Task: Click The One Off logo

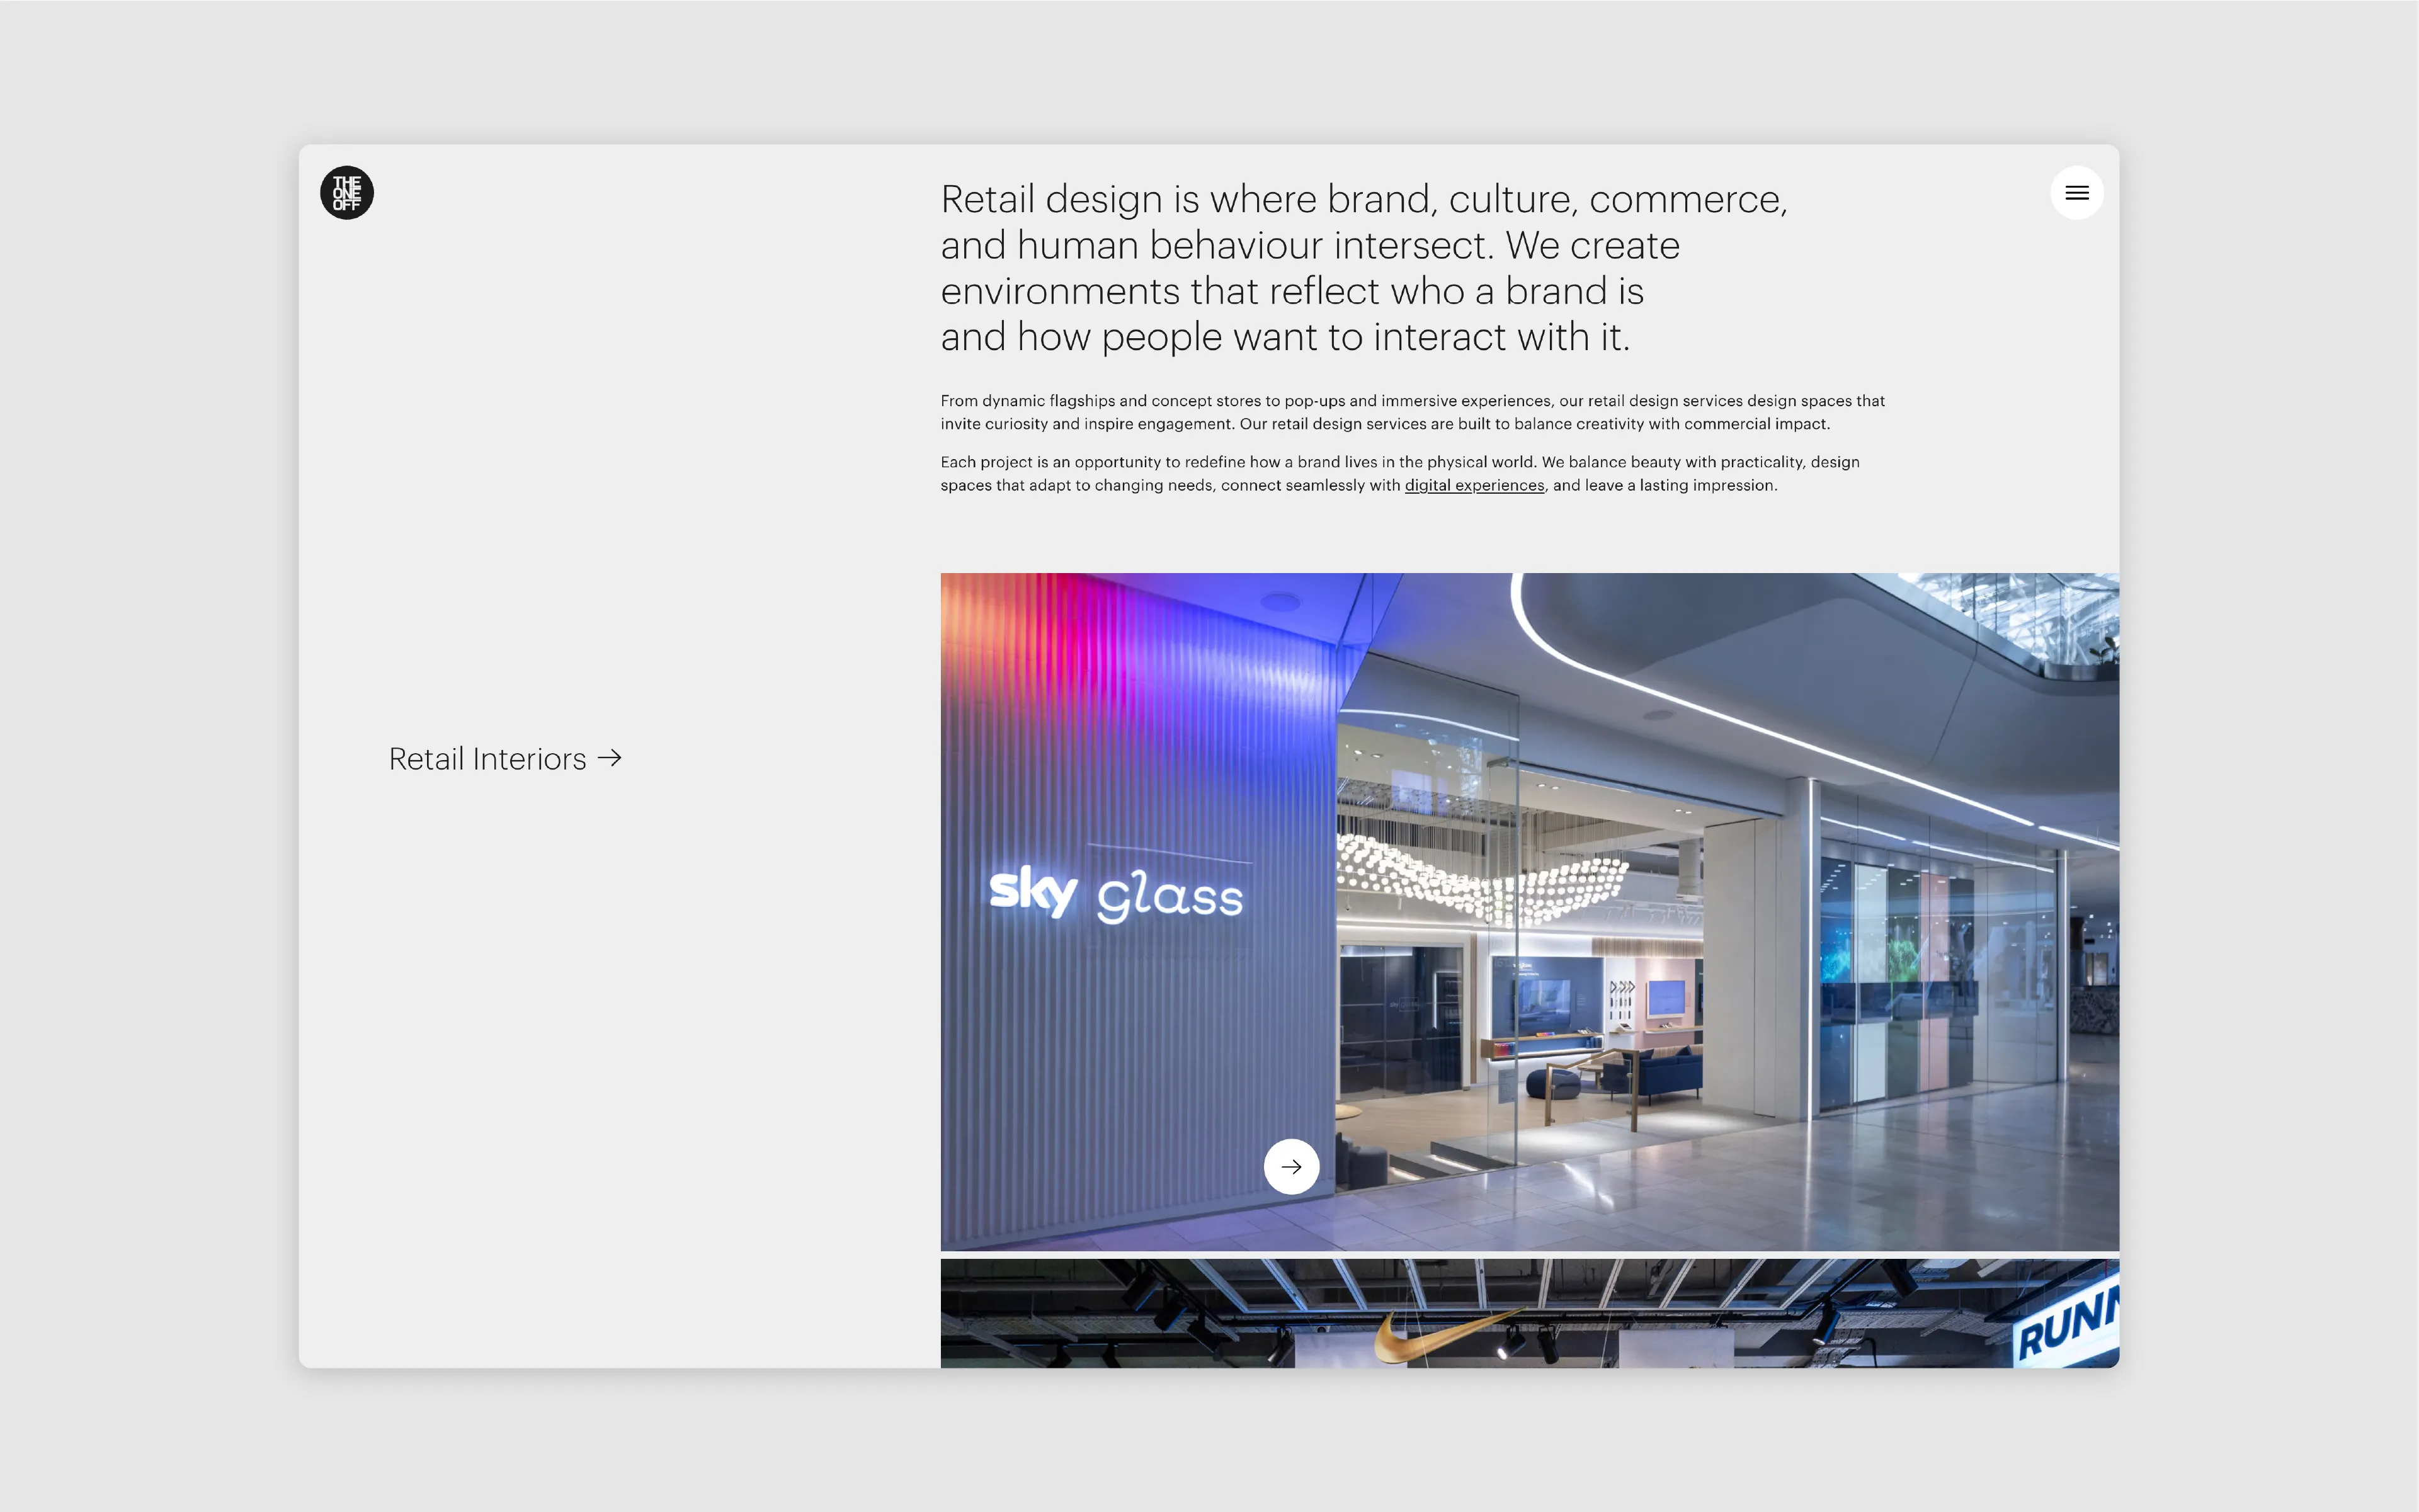Action: pyautogui.click(x=347, y=193)
